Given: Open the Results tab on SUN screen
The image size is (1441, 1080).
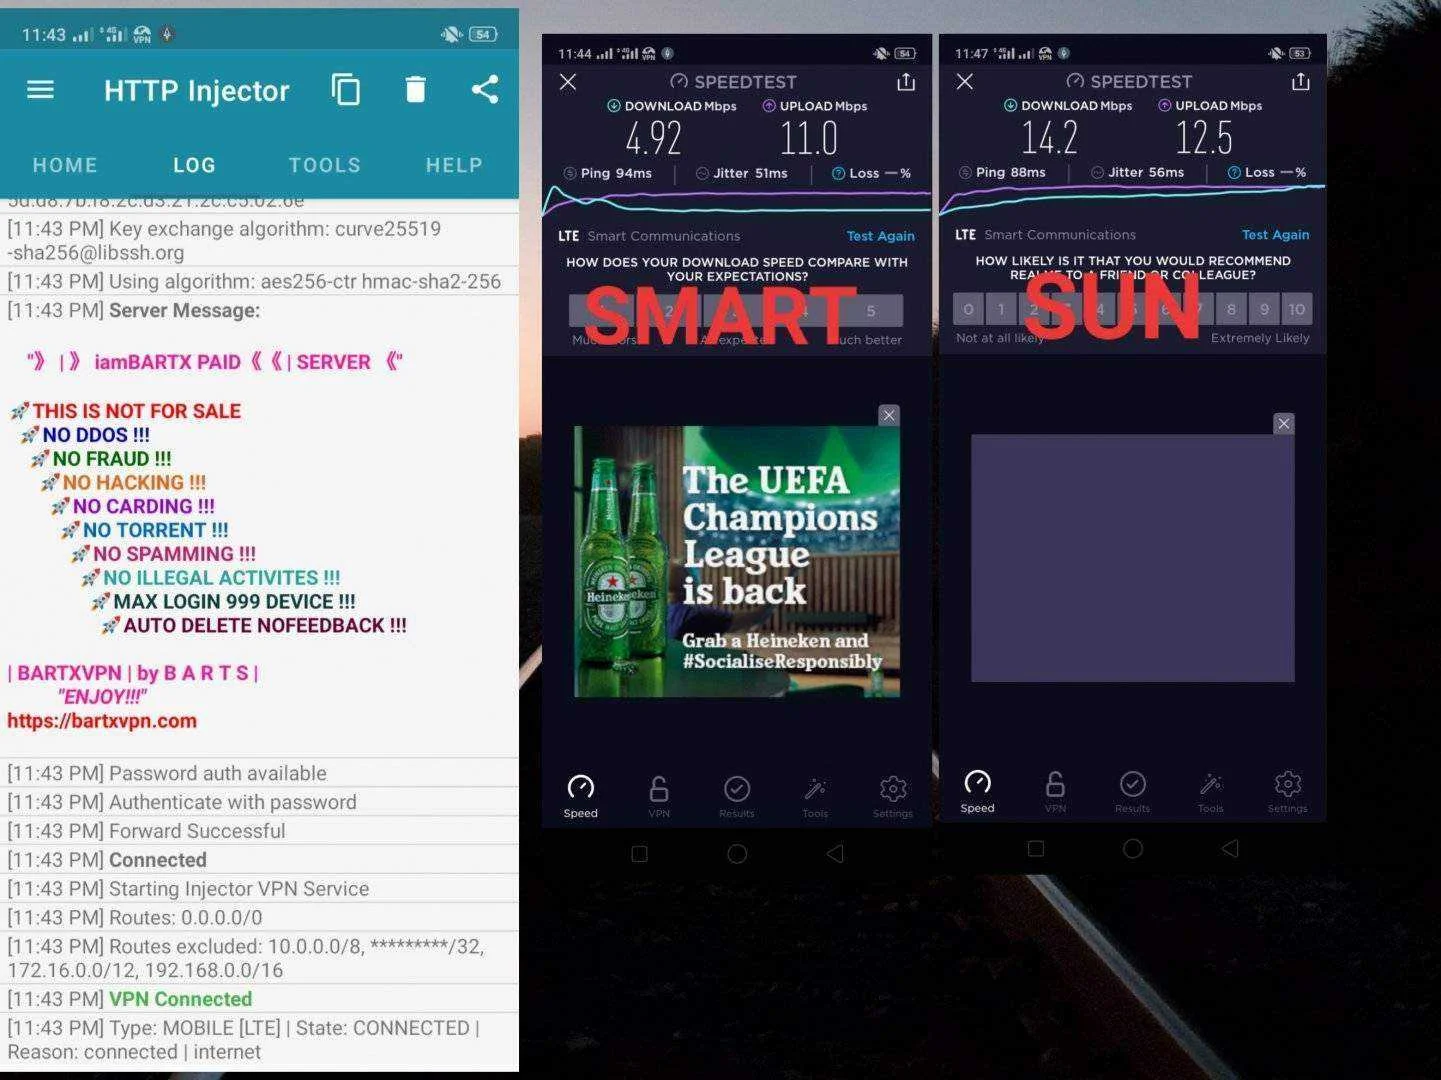Looking at the screenshot, I should tap(1133, 792).
